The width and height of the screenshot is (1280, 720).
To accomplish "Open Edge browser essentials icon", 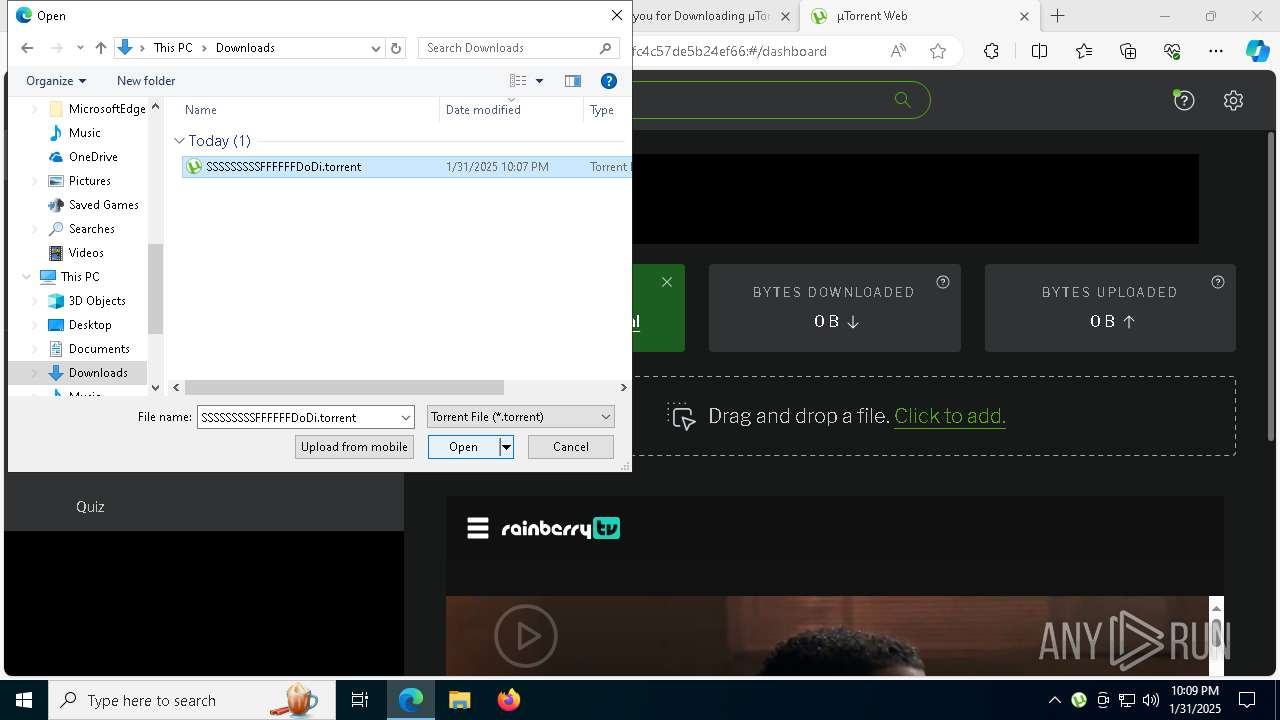I will [1172, 51].
